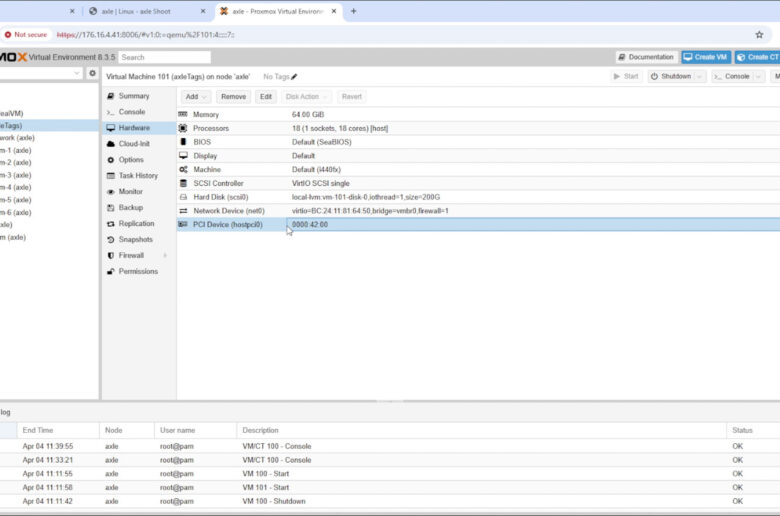
Task: Sort log by Status column header
Action: [753, 430]
